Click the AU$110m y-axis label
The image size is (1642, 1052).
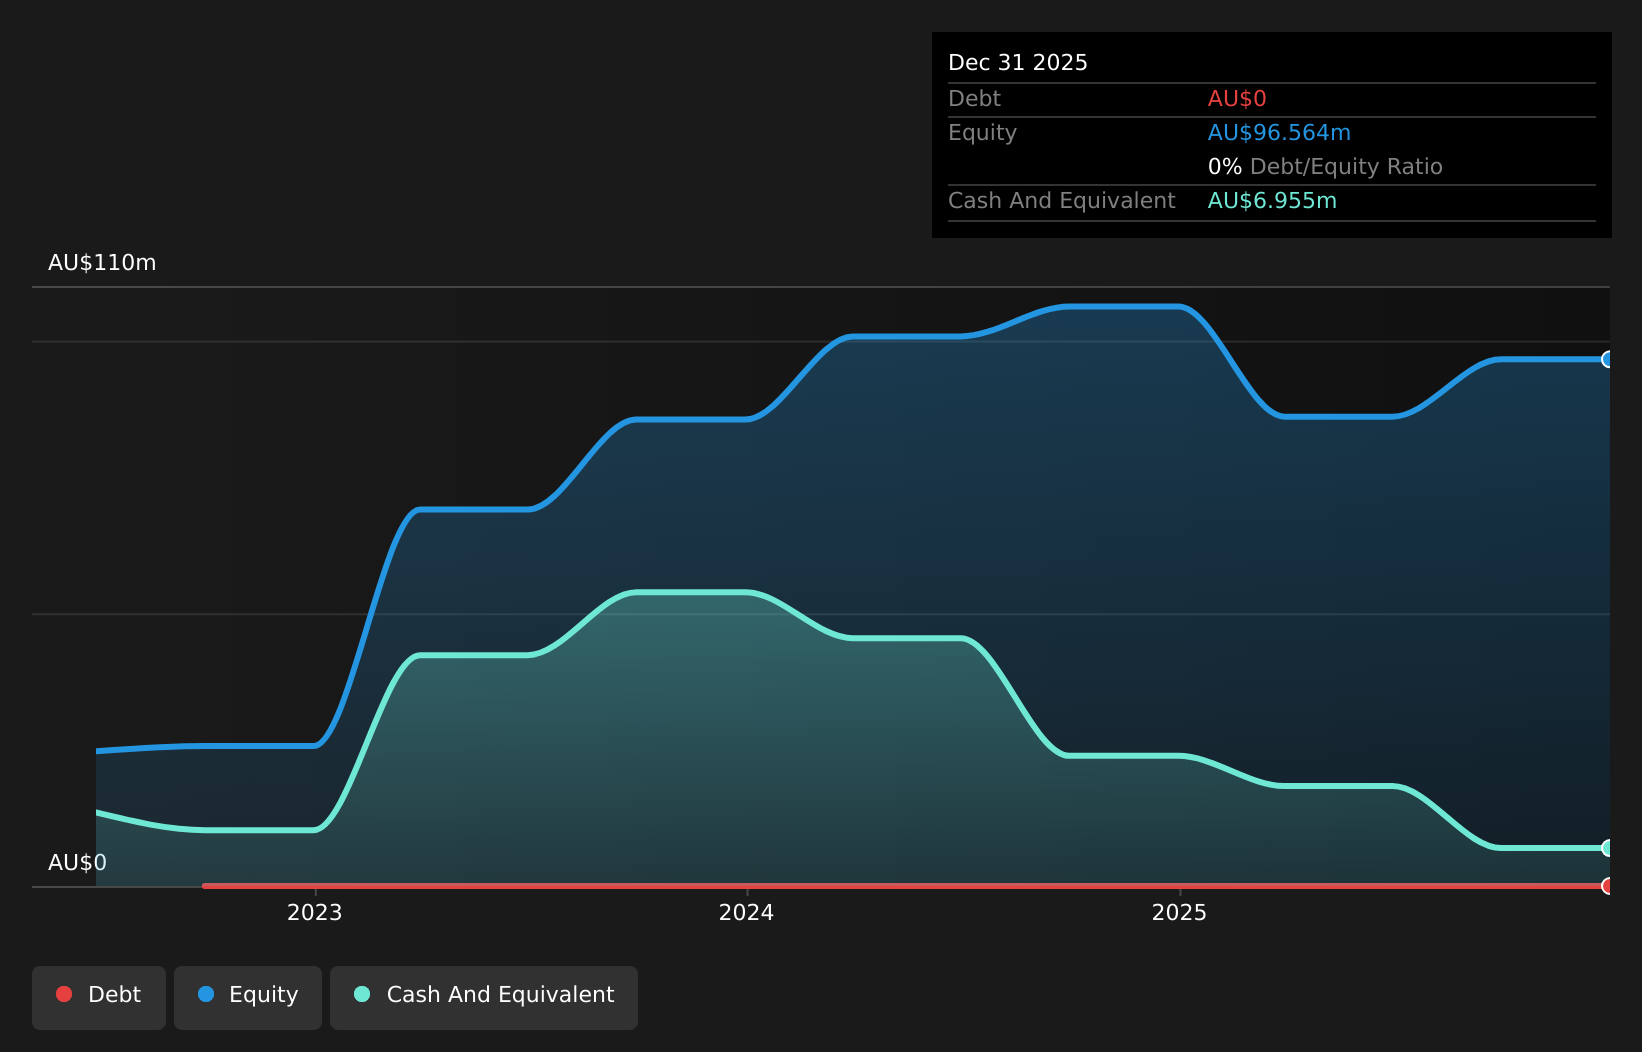pyautogui.click(x=102, y=263)
